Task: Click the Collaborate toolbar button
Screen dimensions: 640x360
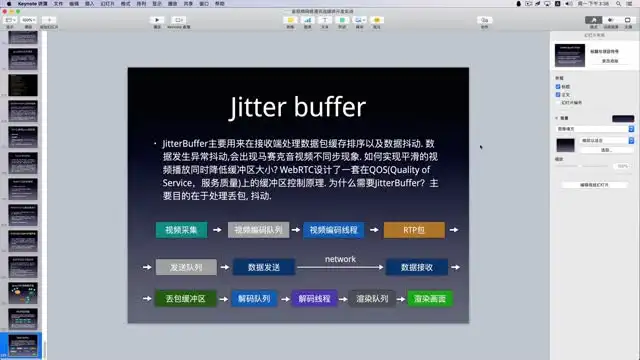Action: pyautogui.click(x=484, y=20)
